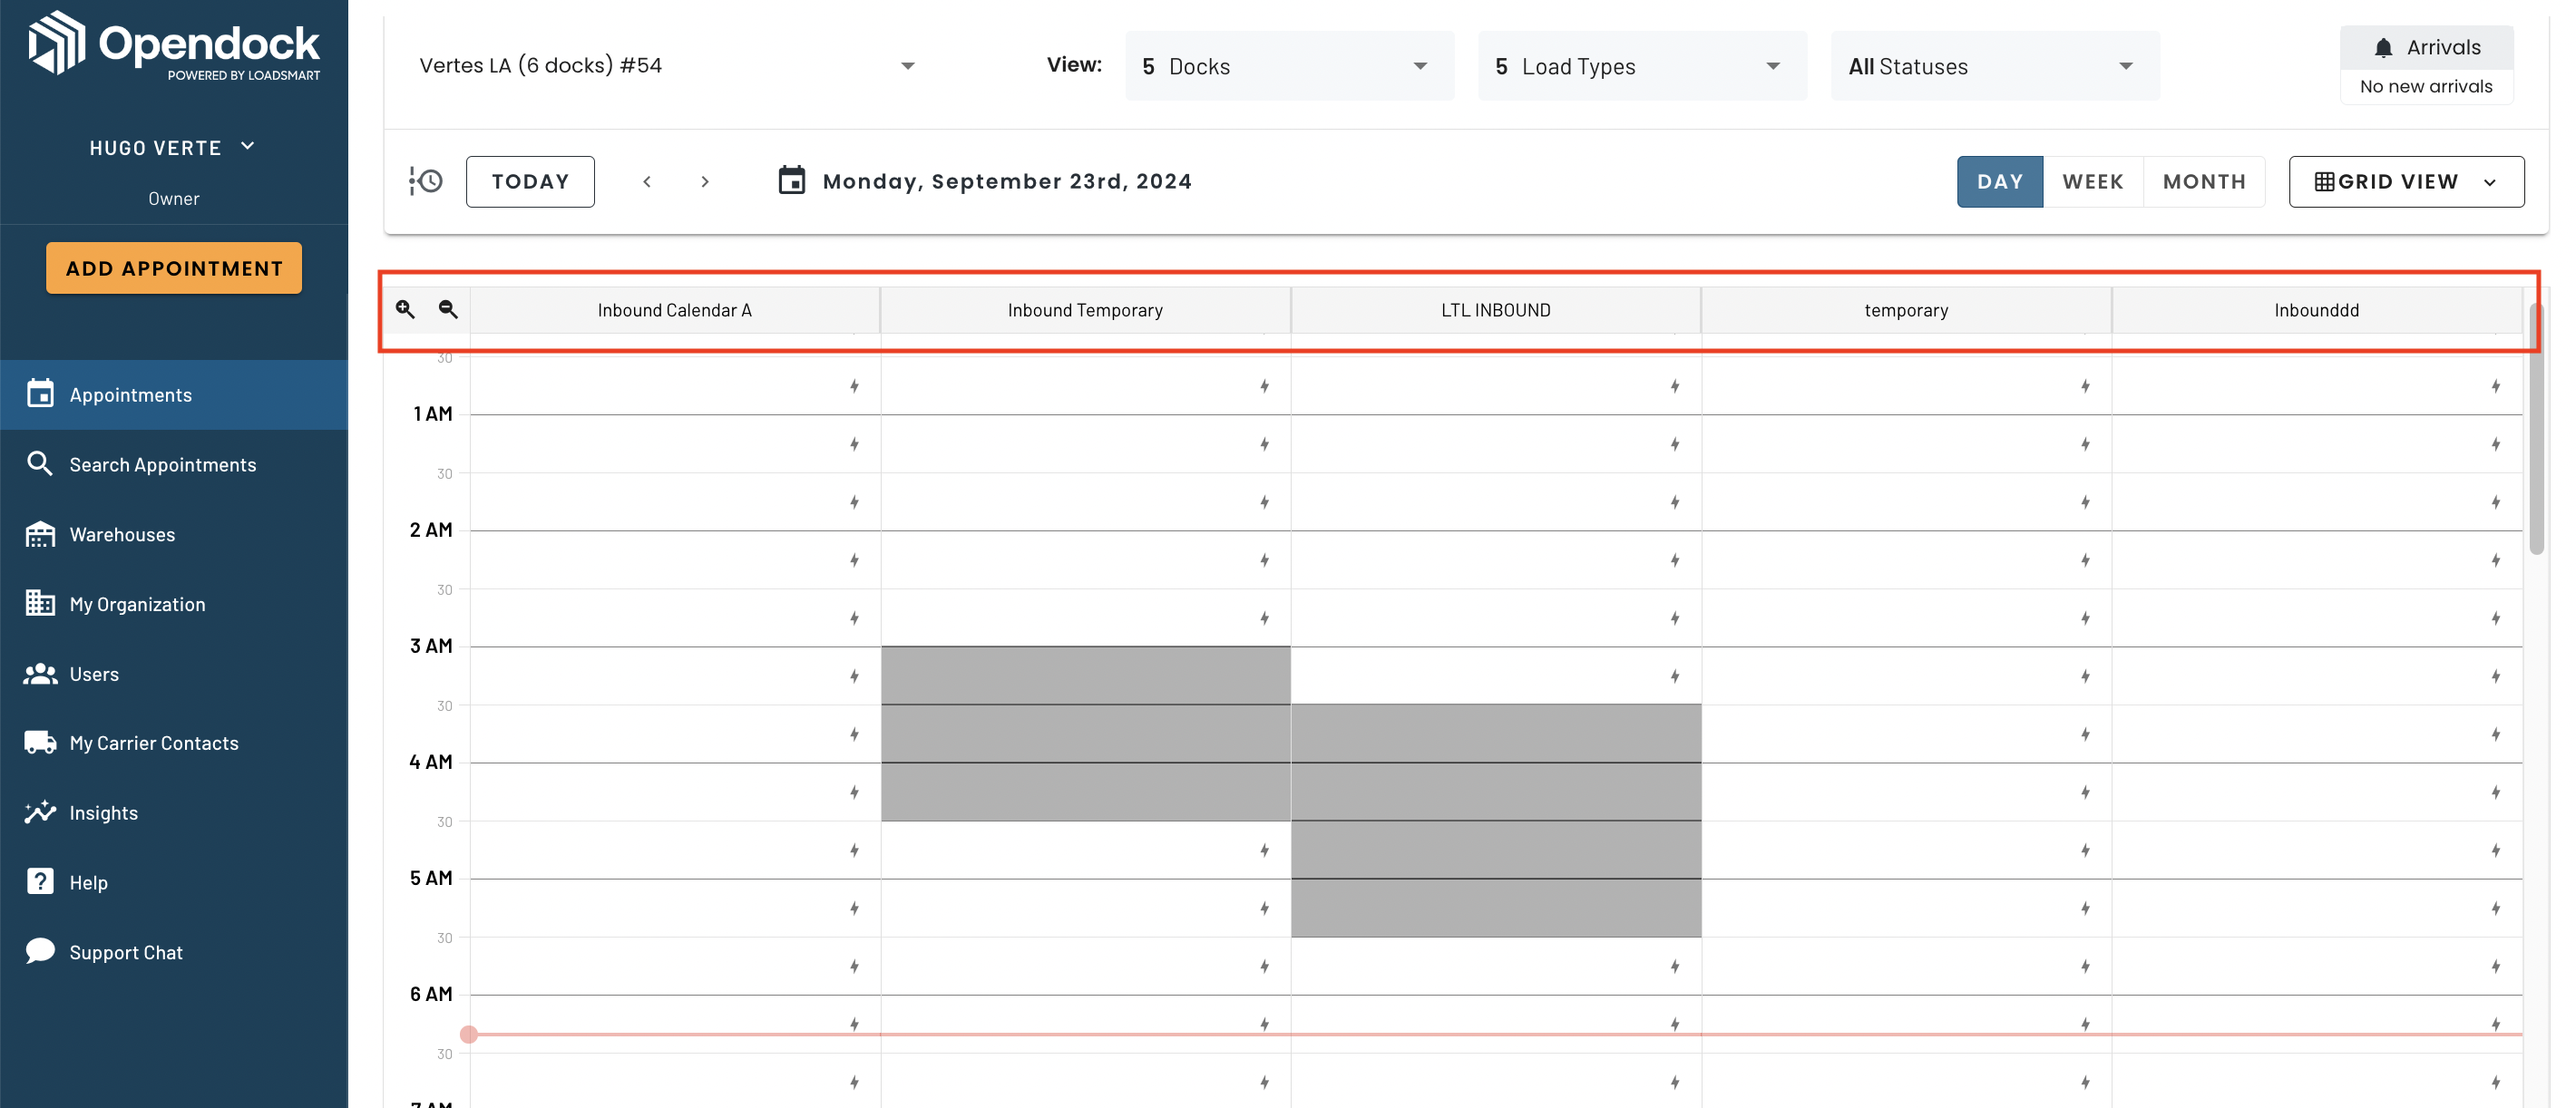
Task: Click the Appointments calendar icon in sidebar
Action: (x=40, y=394)
